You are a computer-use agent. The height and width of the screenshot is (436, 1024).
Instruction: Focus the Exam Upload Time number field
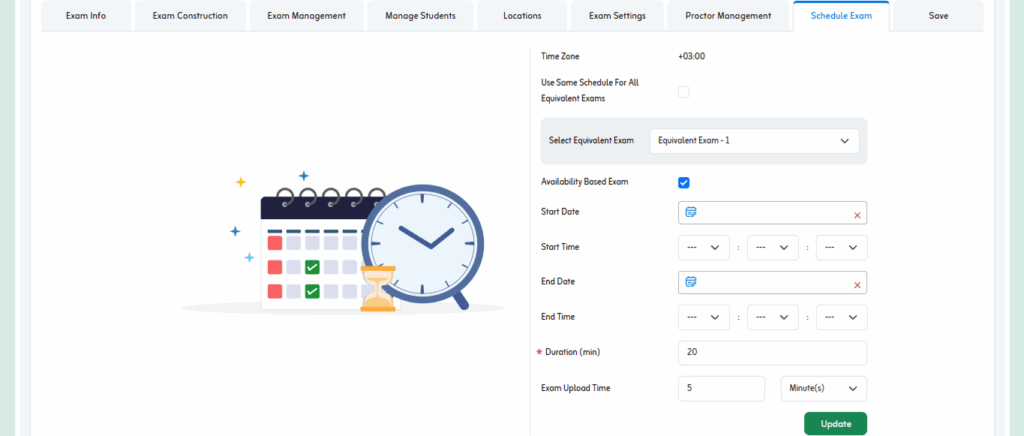(x=721, y=388)
